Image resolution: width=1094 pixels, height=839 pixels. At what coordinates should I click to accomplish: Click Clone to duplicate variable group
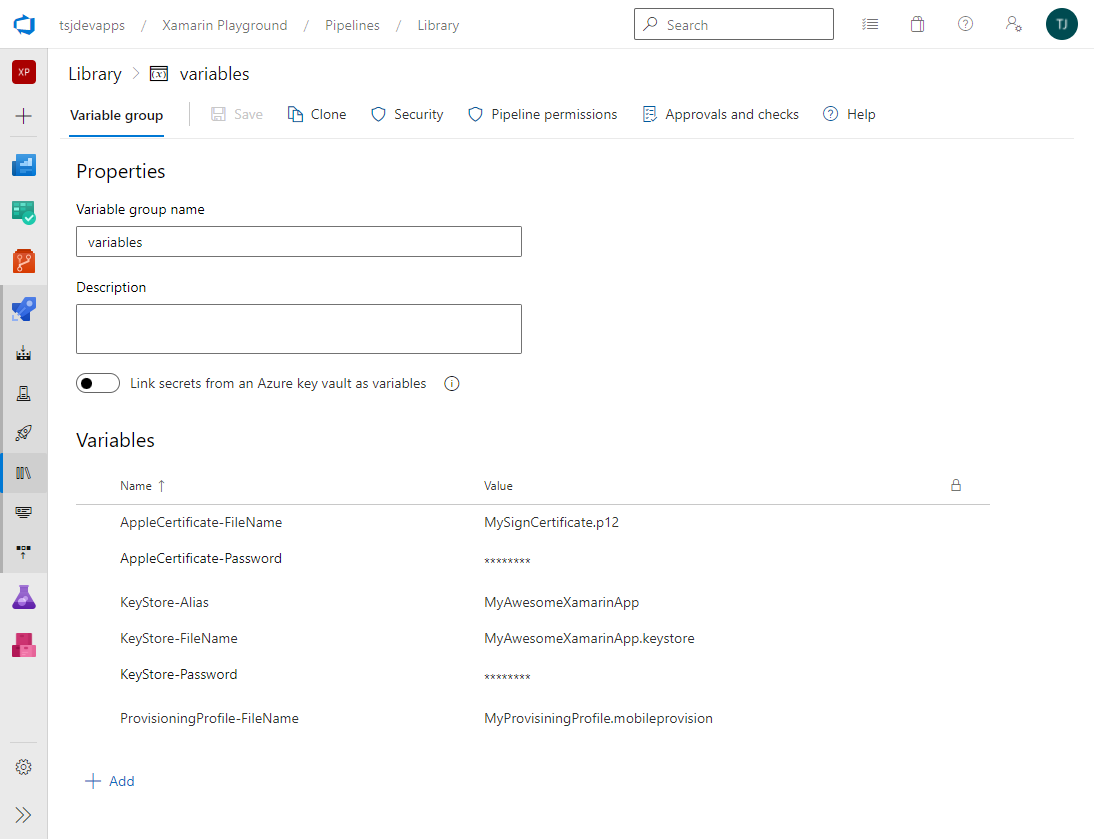[x=317, y=115]
